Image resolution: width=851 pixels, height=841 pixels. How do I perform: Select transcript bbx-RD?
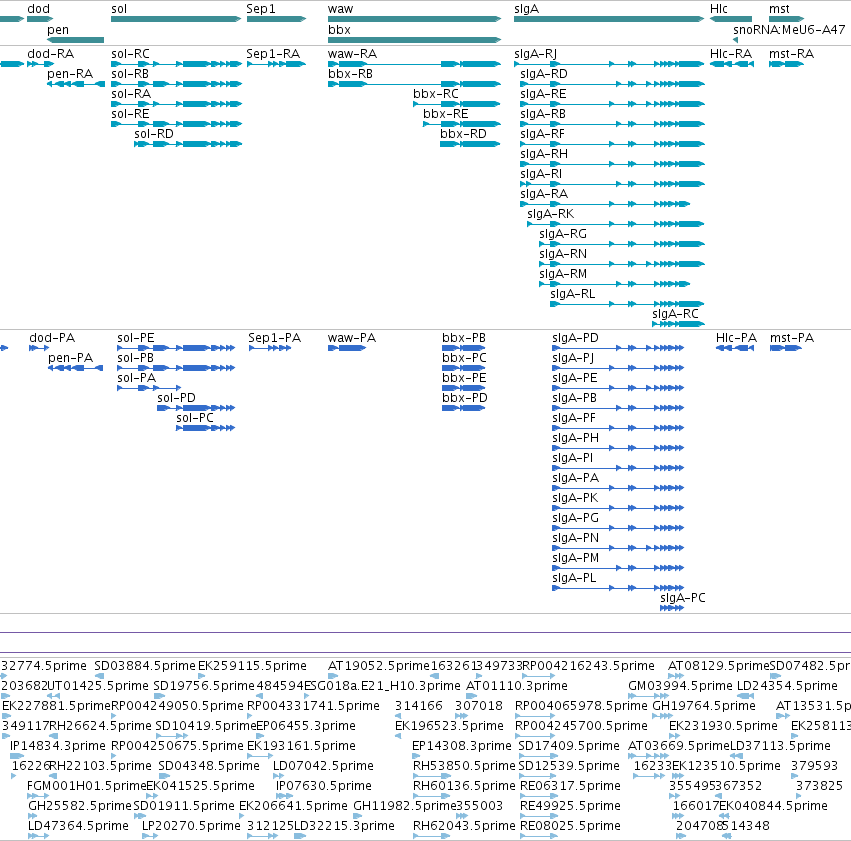(x=463, y=133)
